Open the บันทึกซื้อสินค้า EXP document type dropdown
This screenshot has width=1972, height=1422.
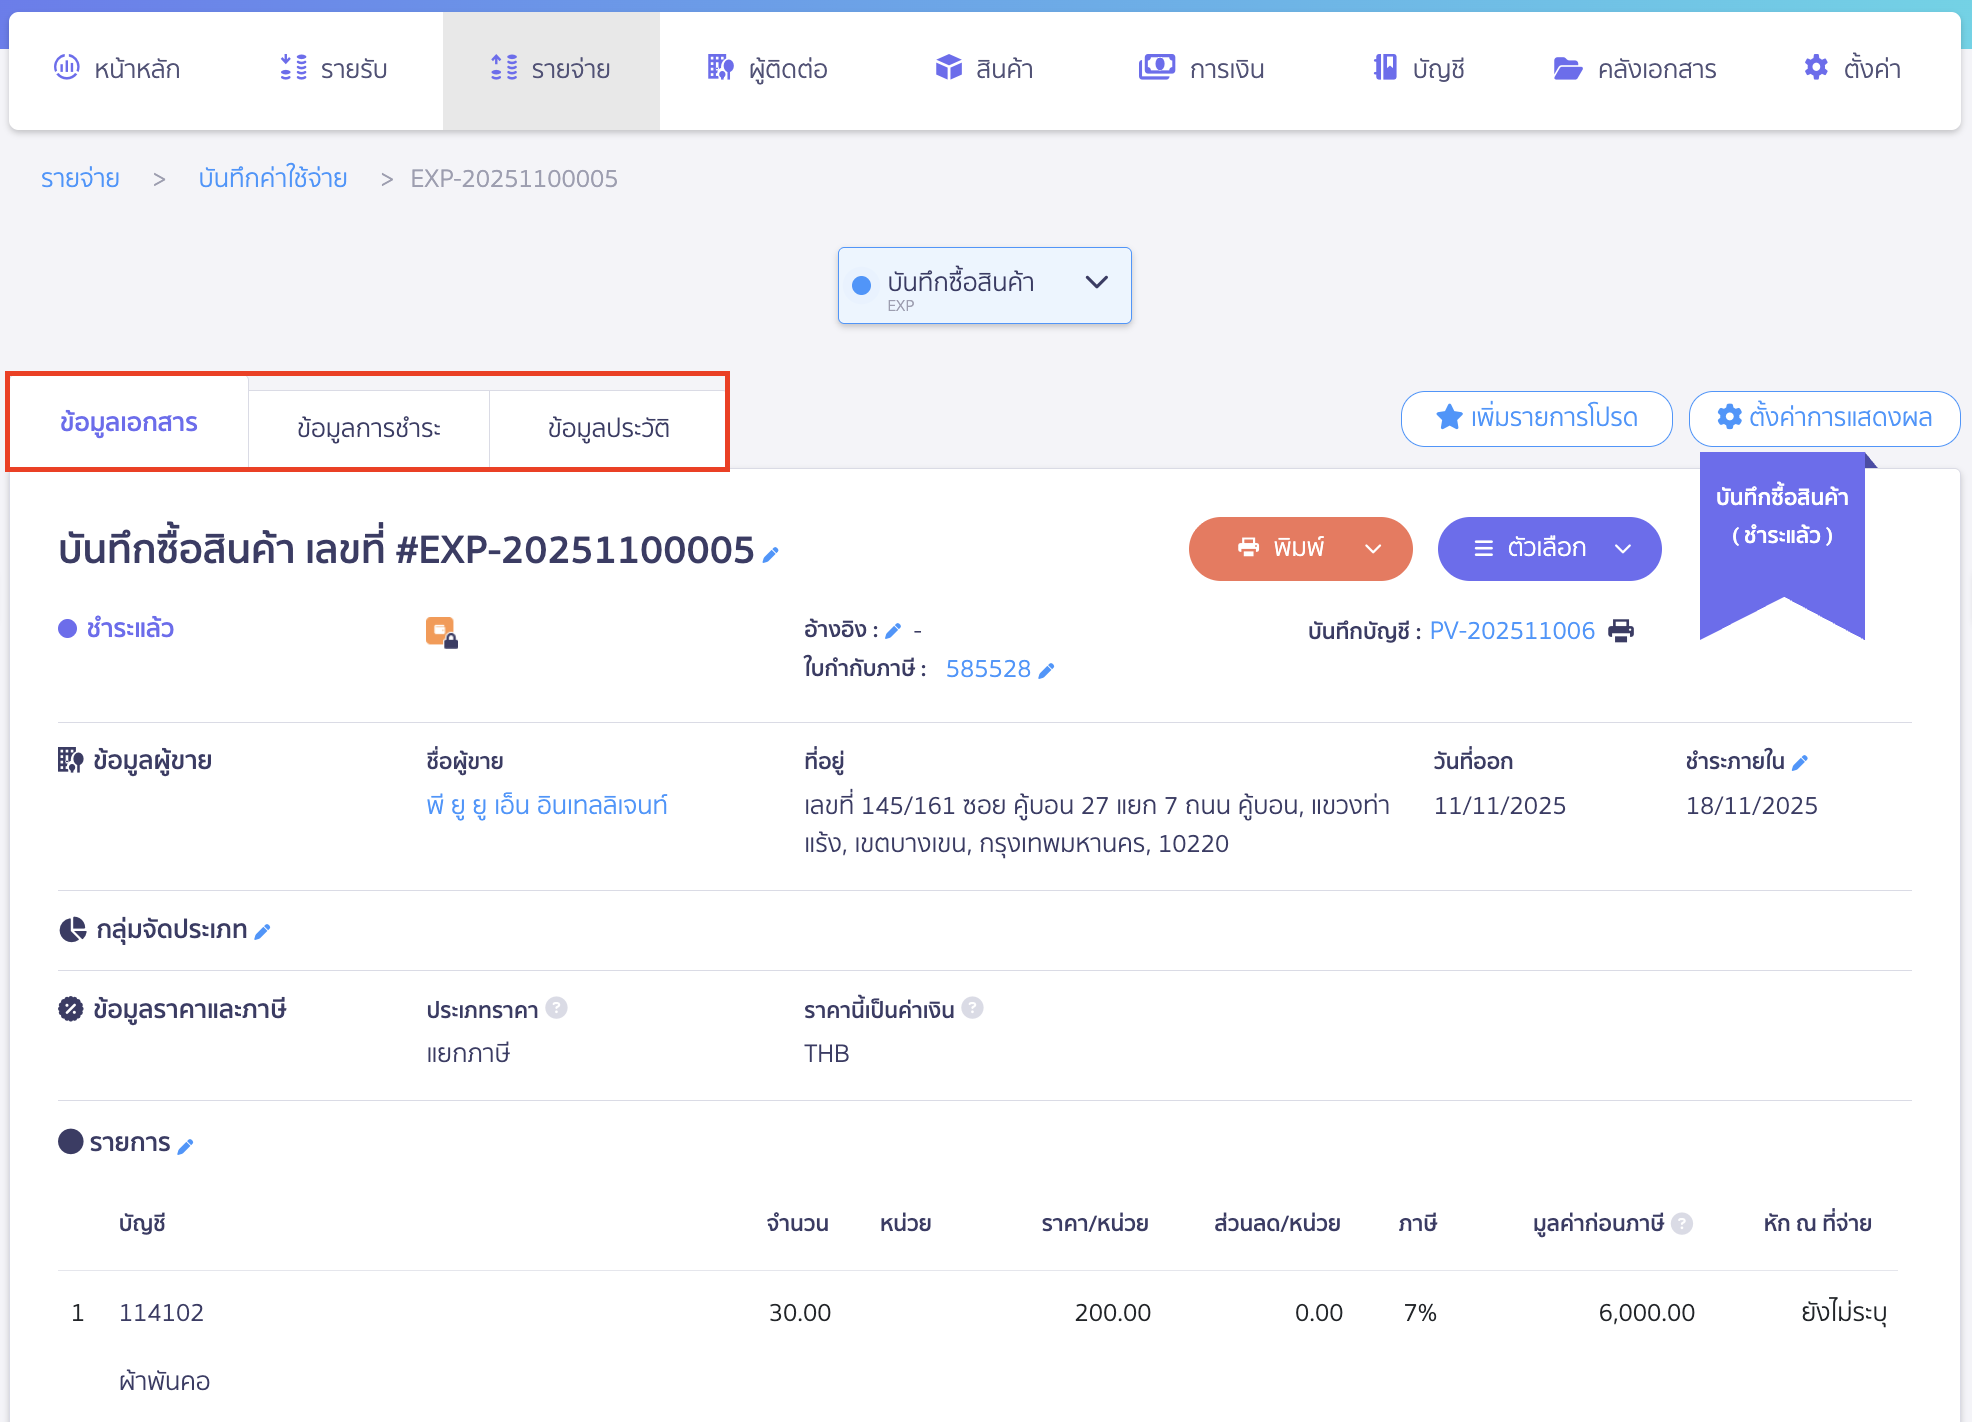[984, 285]
